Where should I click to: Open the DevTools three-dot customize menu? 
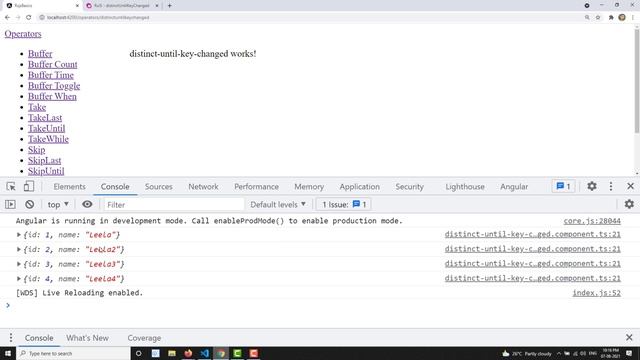coord(611,186)
